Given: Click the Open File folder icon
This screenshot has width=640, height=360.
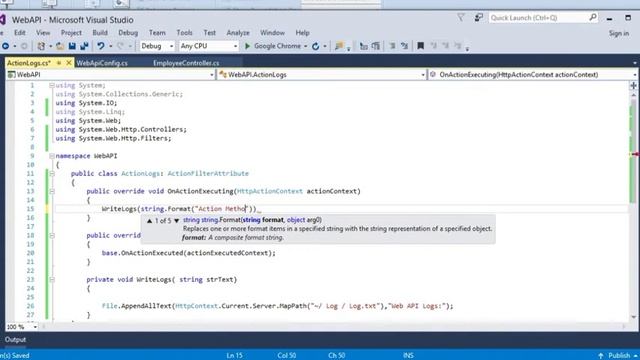Looking at the screenshot, I should click(x=60, y=46).
